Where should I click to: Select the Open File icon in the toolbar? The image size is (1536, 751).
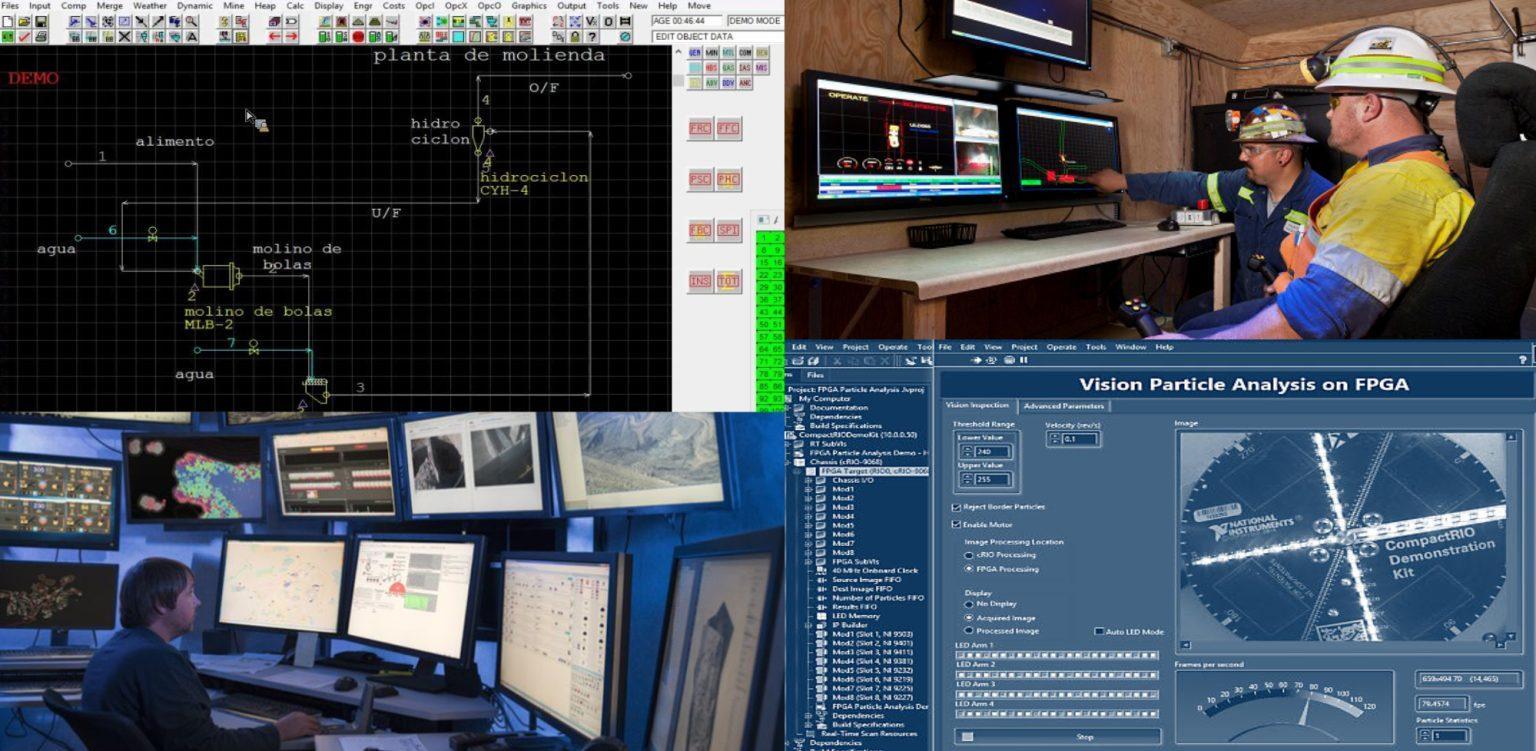click(x=21, y=22)
